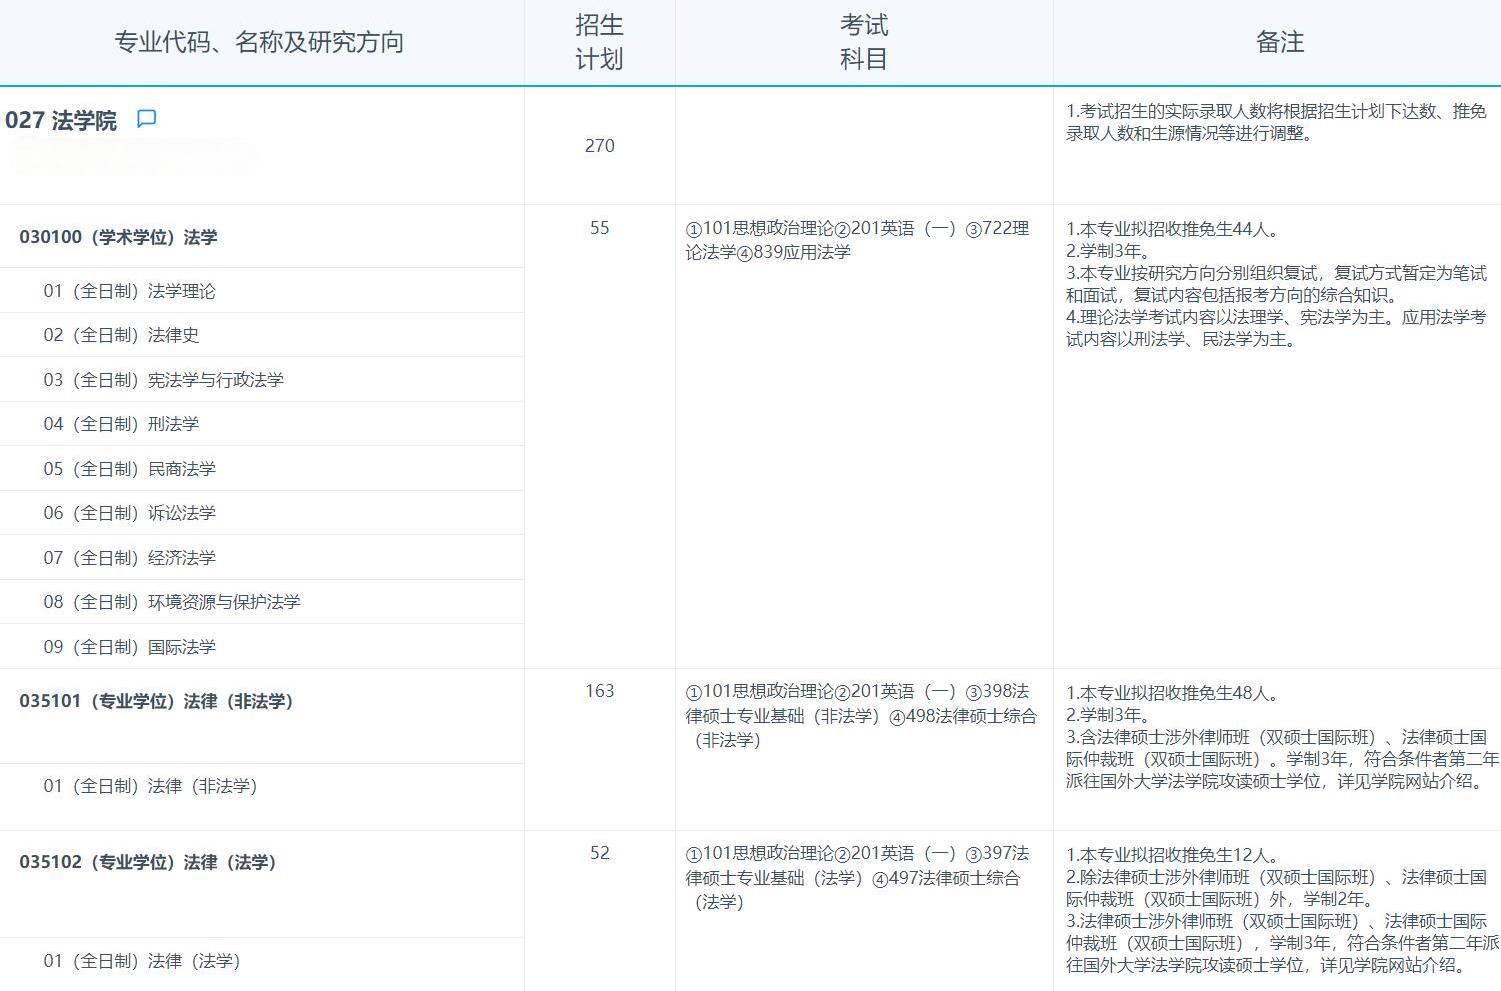Click the 专业代码、名称及研究方向 column header
Screen dimensions: 1501x991
coord(260,42)
